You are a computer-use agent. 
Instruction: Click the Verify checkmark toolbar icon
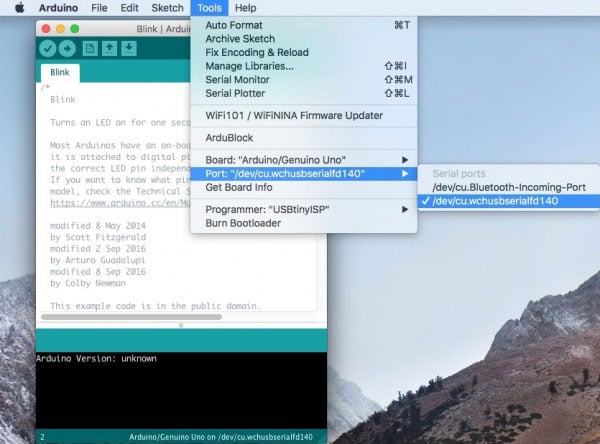[x=47, y=49]
